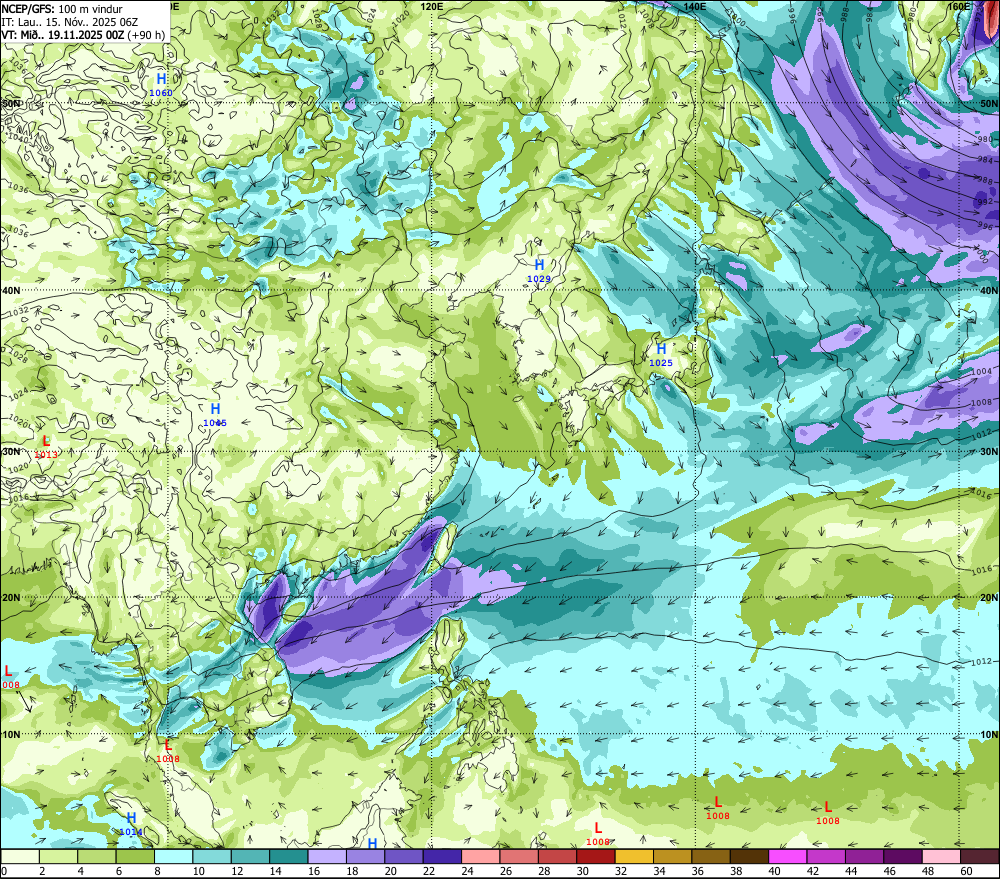Click the light yellow 0–2 legend swatch
Image resolution: width=1000 pixels, height=879 pixels.
coord(20,856)
